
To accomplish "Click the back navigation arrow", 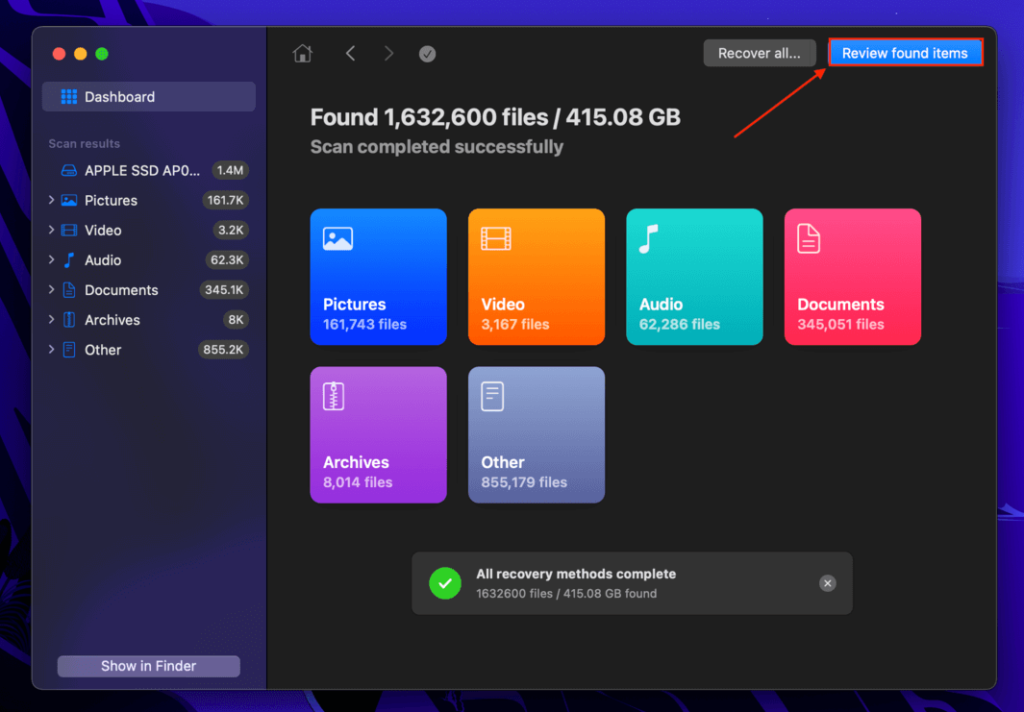I will (x=350, y=53).
